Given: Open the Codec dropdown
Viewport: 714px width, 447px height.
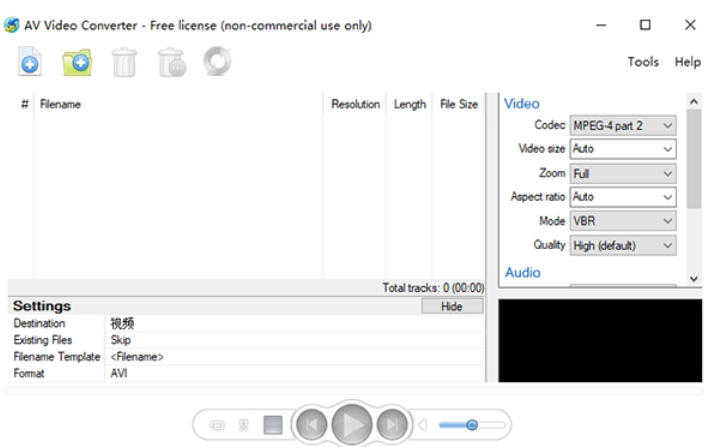Looking at the screenshot, I should pos(623,126).
